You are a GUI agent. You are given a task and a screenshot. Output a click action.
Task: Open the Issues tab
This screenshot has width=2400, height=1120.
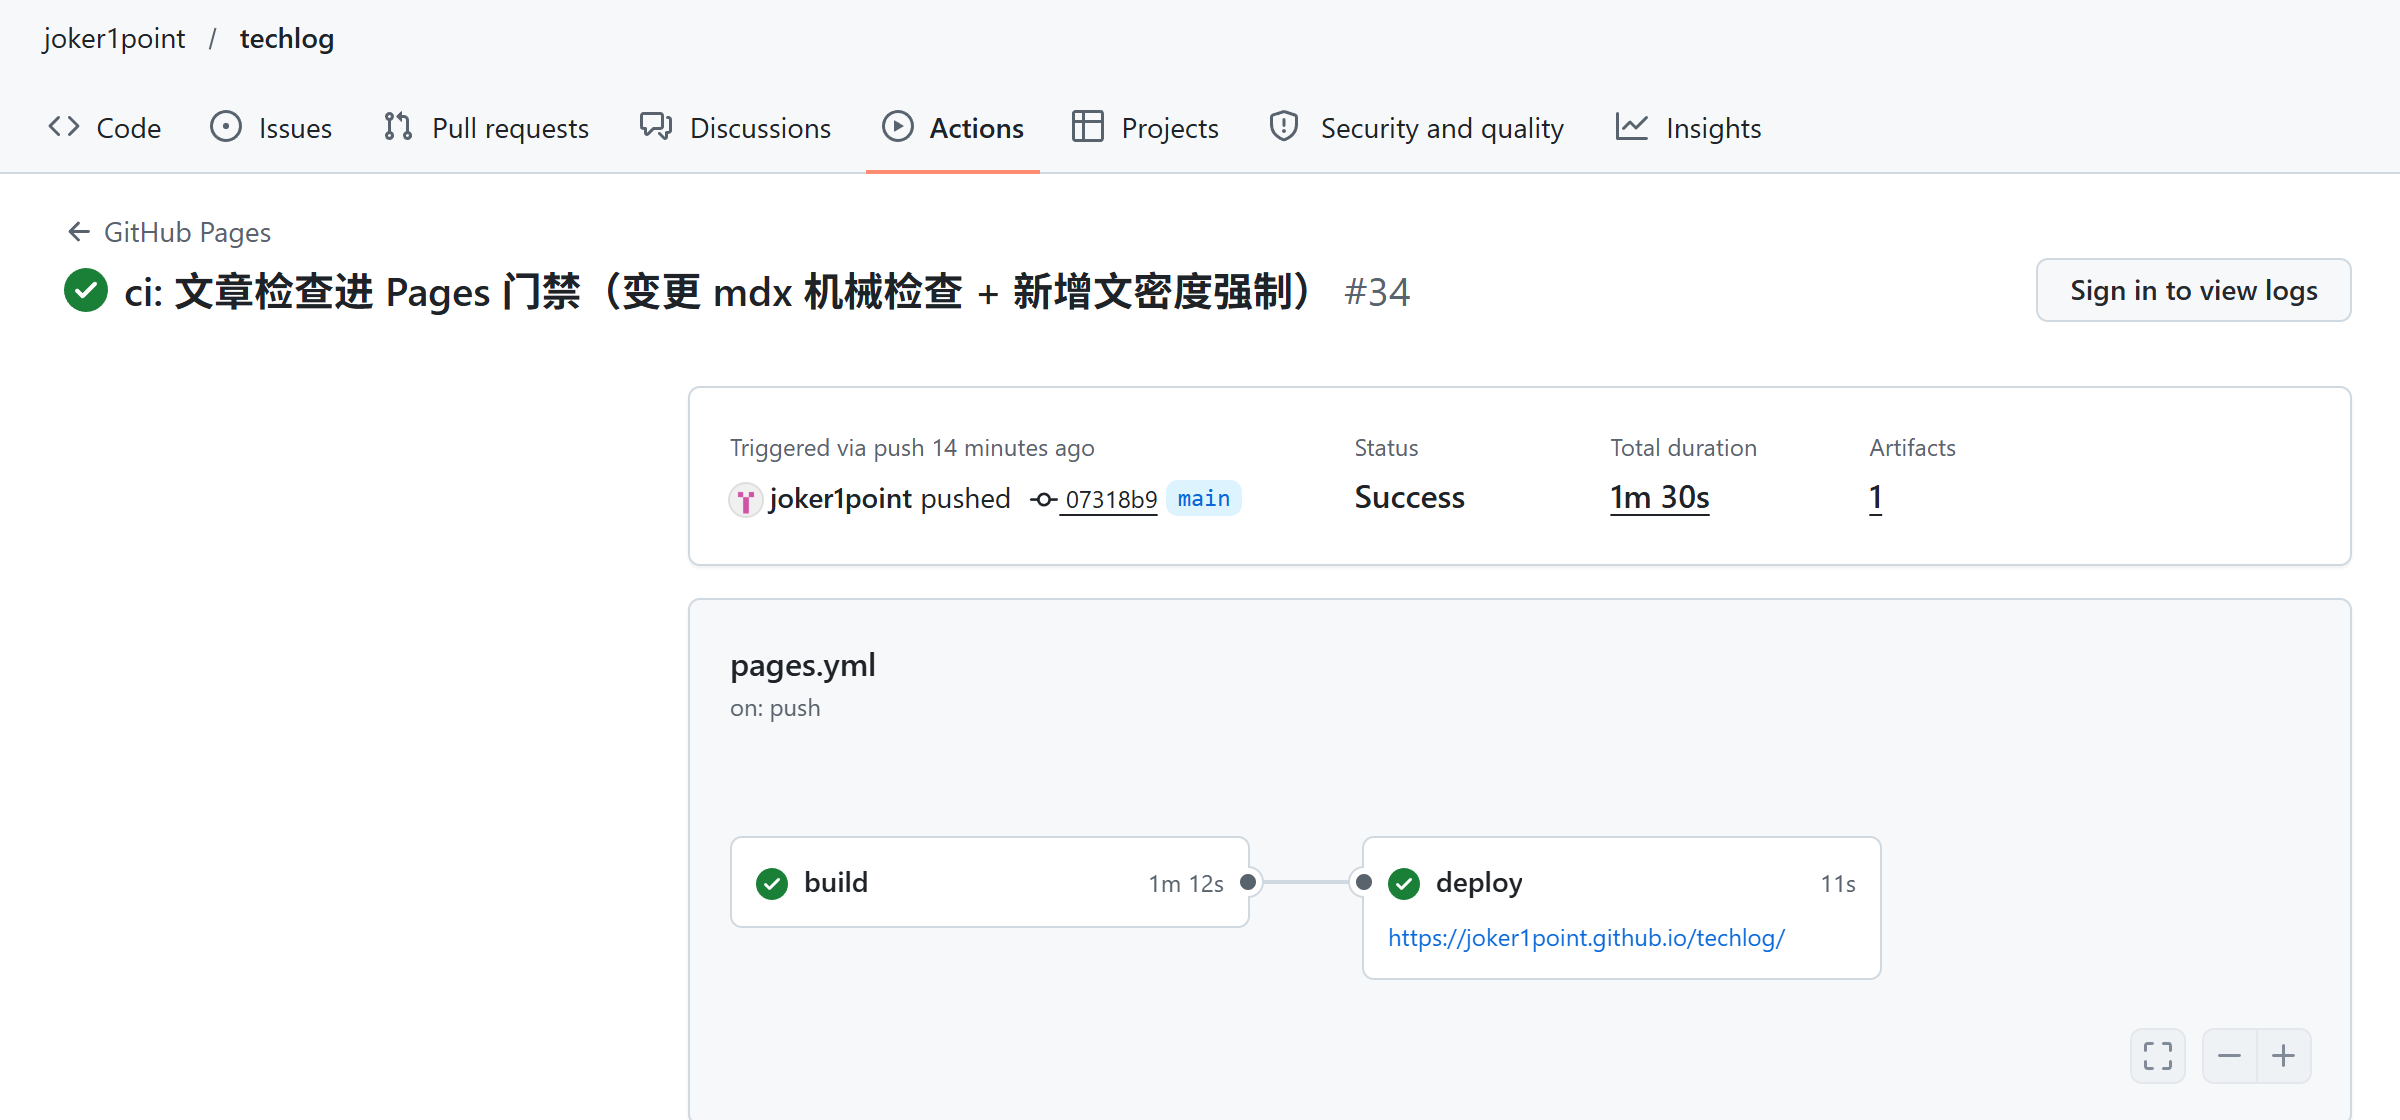pos(271,128)
